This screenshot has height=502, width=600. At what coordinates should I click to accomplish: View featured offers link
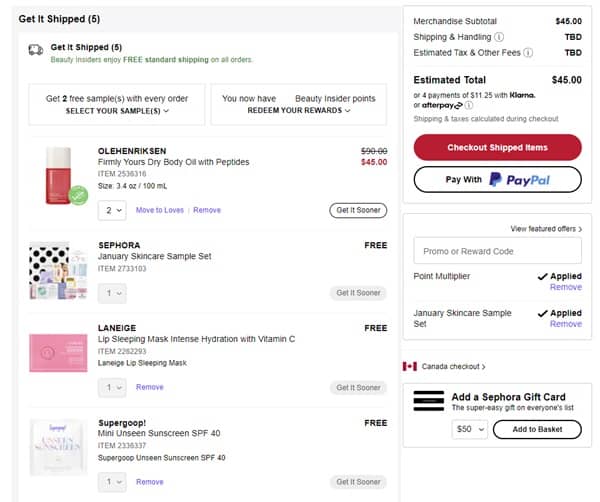pyautogui.click(x=545, y=229)
